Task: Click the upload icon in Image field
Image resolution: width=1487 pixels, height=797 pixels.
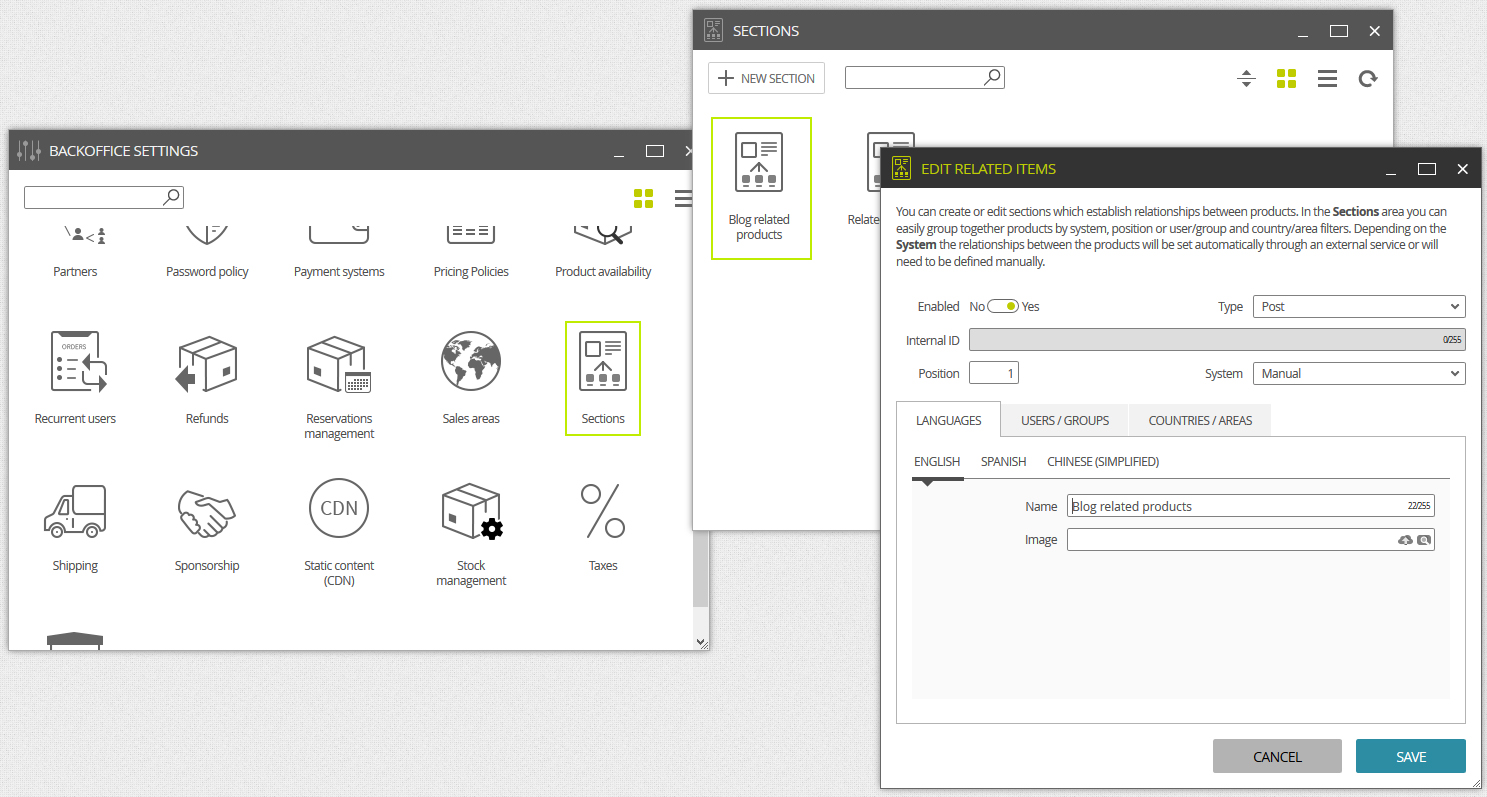Action: [x=1405, y=540]
